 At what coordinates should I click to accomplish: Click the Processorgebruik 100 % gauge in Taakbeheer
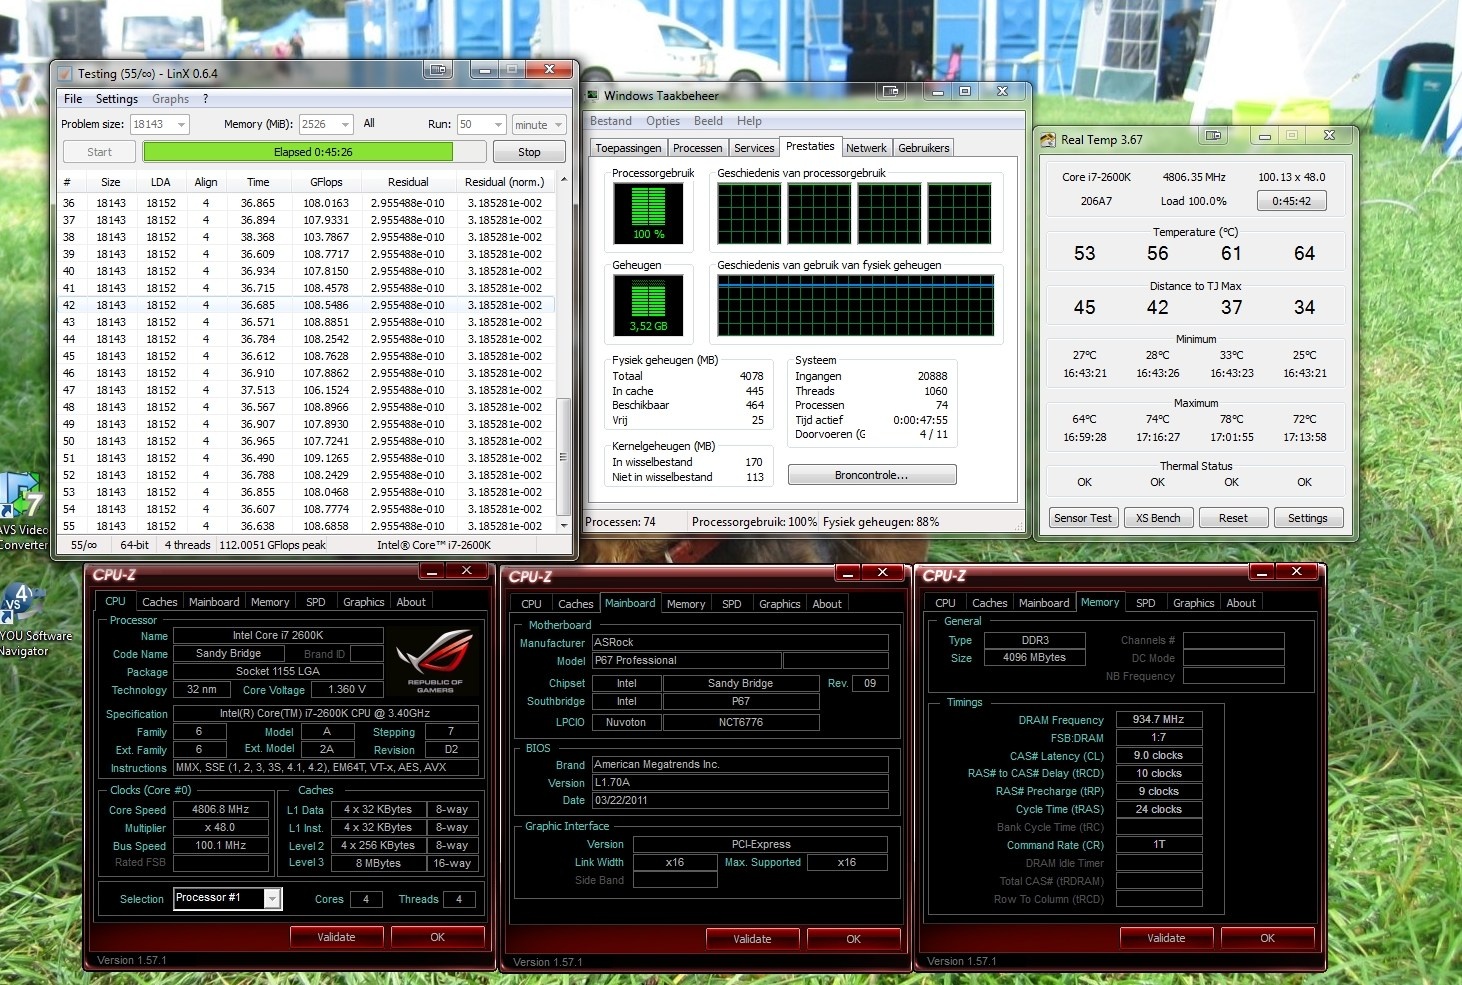648,213
